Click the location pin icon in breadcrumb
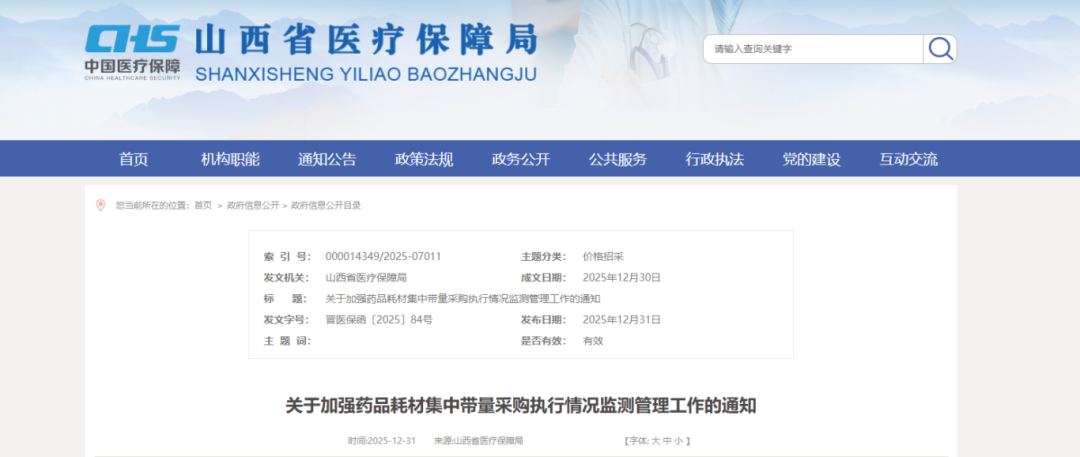The width and height of the screenshot is (1080, 457). pos(101,205)
